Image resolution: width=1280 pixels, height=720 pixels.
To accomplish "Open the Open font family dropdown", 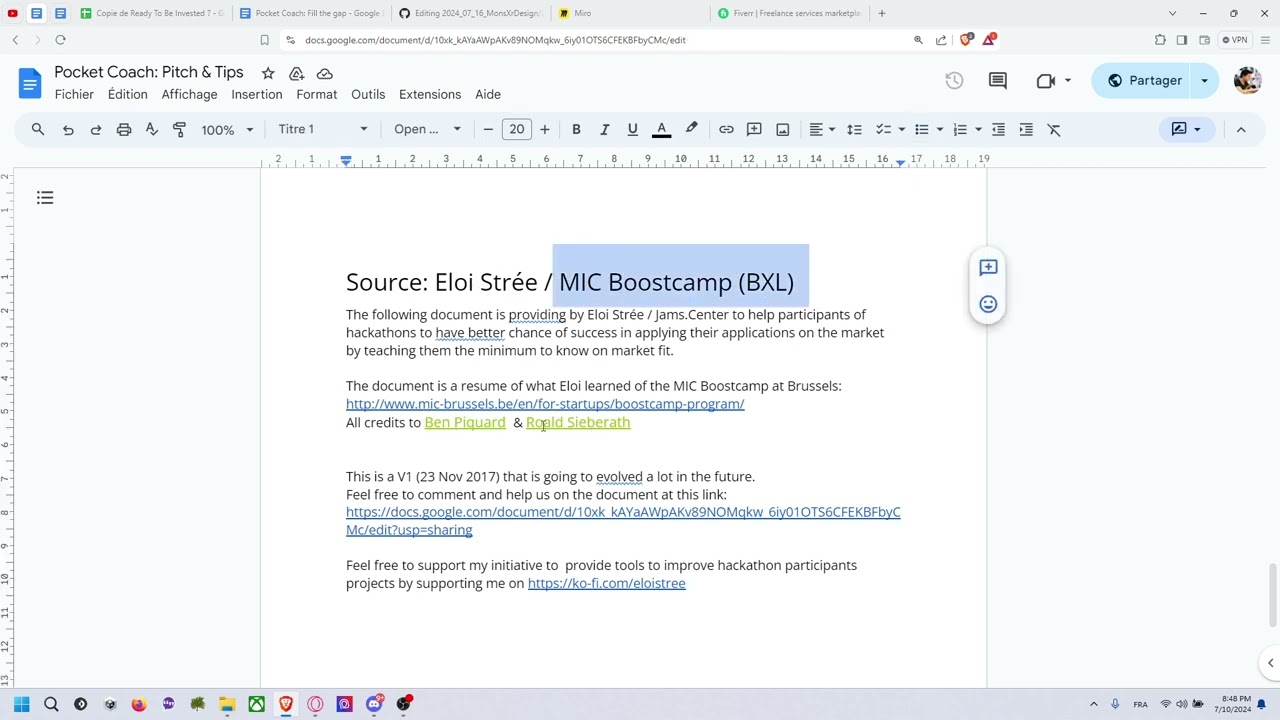I will (427, 129).
